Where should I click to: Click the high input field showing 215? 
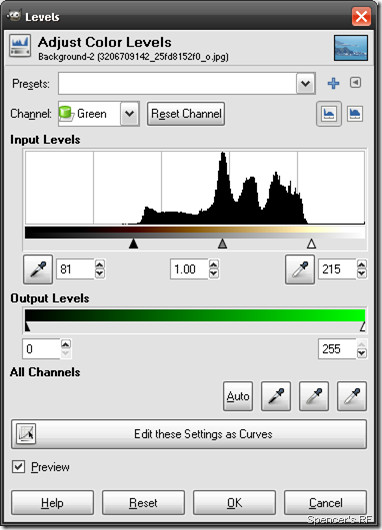click(x=337, y=269)
